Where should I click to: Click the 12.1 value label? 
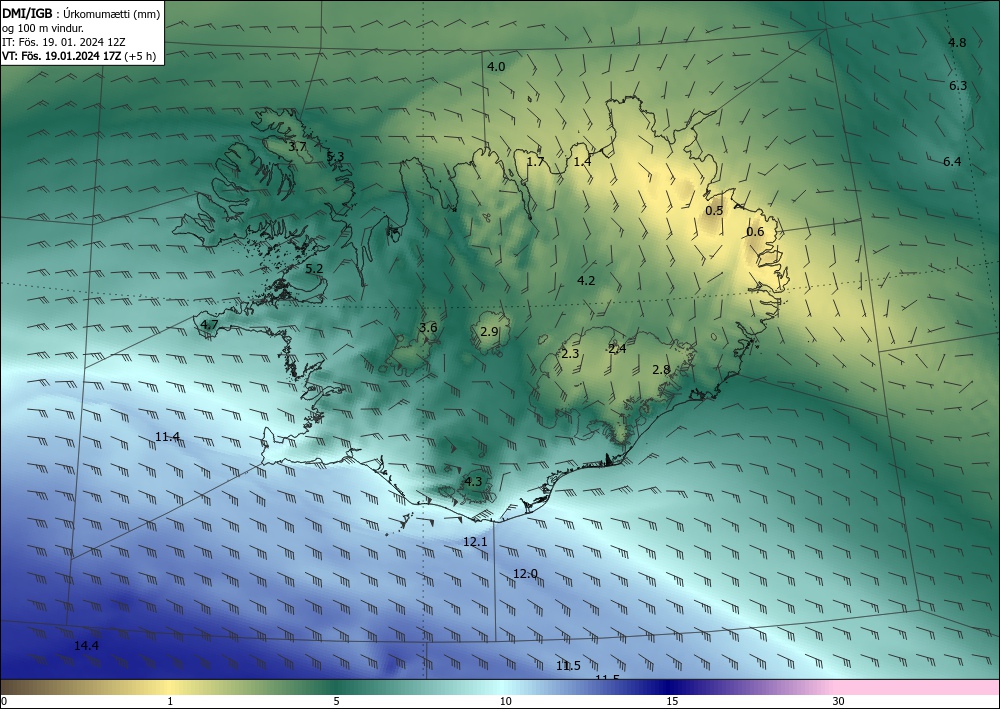coord(475,542)
